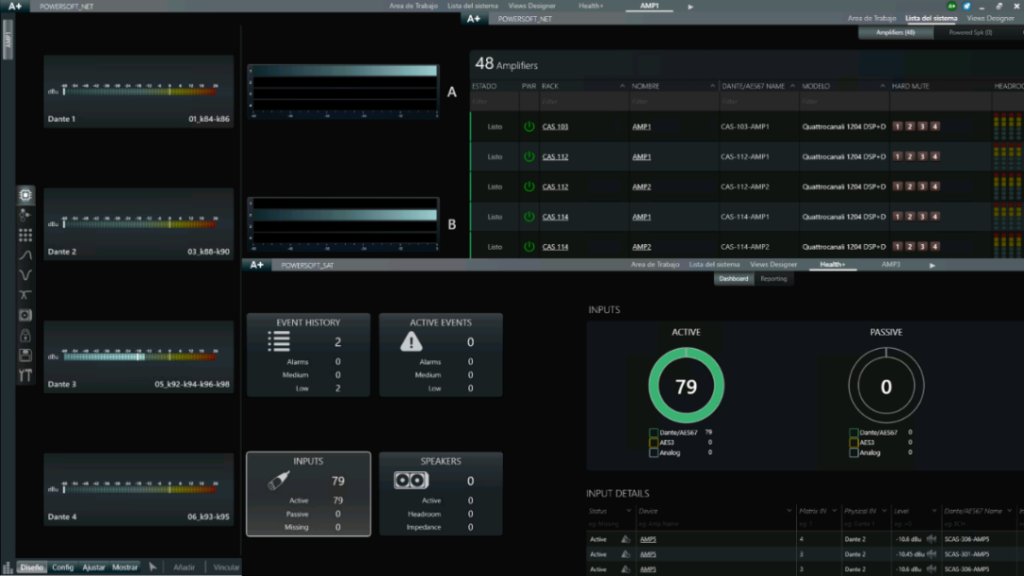This screenshot has height=576, width=1024.
Task: Toggle Dante/AES67 checkbox under Active inputs
Action: pyautogui.click(x=653, y=432)
